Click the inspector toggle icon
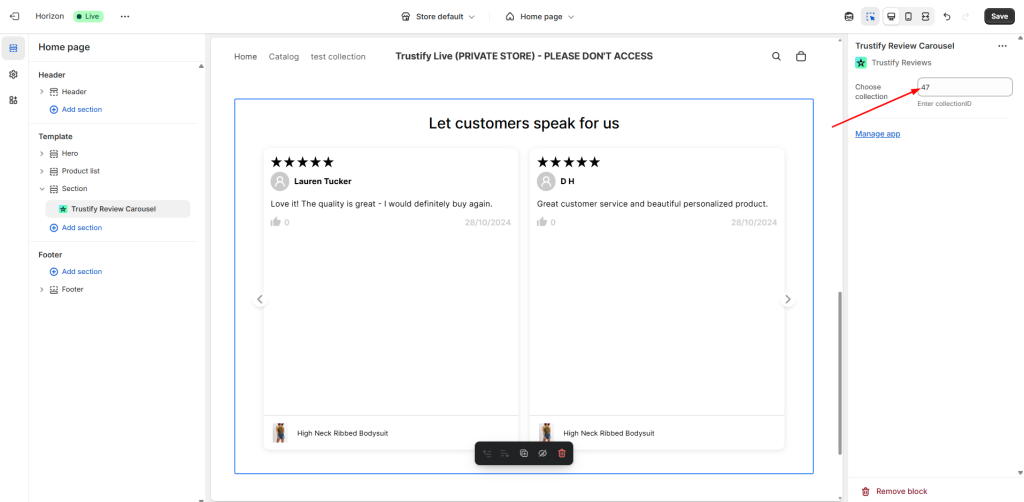 click(x=870, y=16)
